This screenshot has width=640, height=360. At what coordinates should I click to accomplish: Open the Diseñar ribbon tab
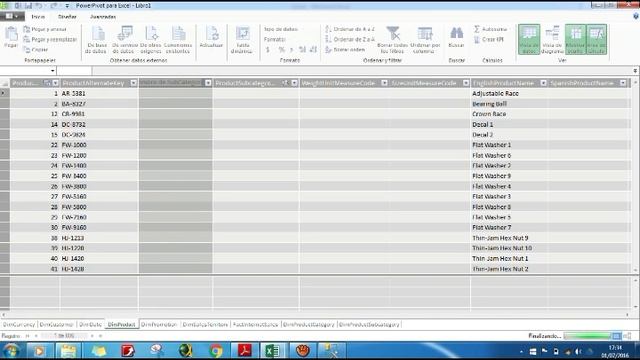(67, 17)
